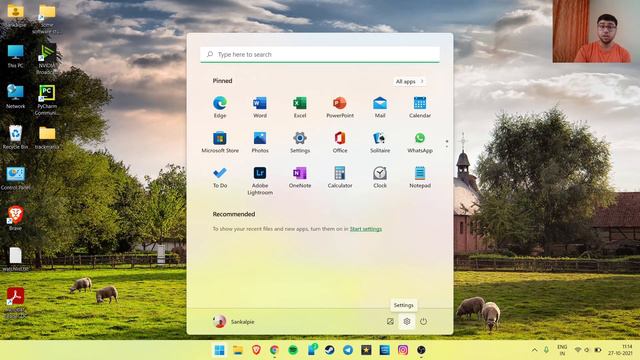Image resolution: width=640 pixels, height=360 pixels.
Task: Launch PowerPoint from pinned apps
Action: point(340,107)
